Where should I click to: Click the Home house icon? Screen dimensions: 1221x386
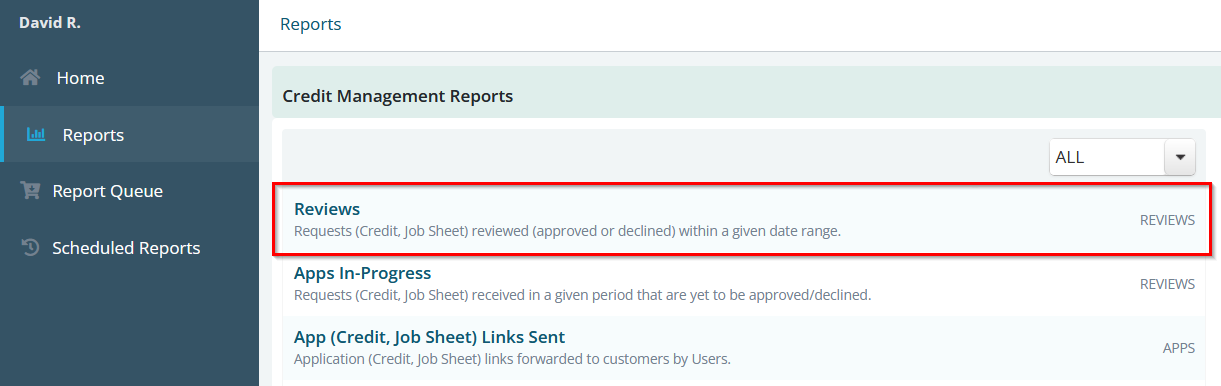(x=30, y=78)
